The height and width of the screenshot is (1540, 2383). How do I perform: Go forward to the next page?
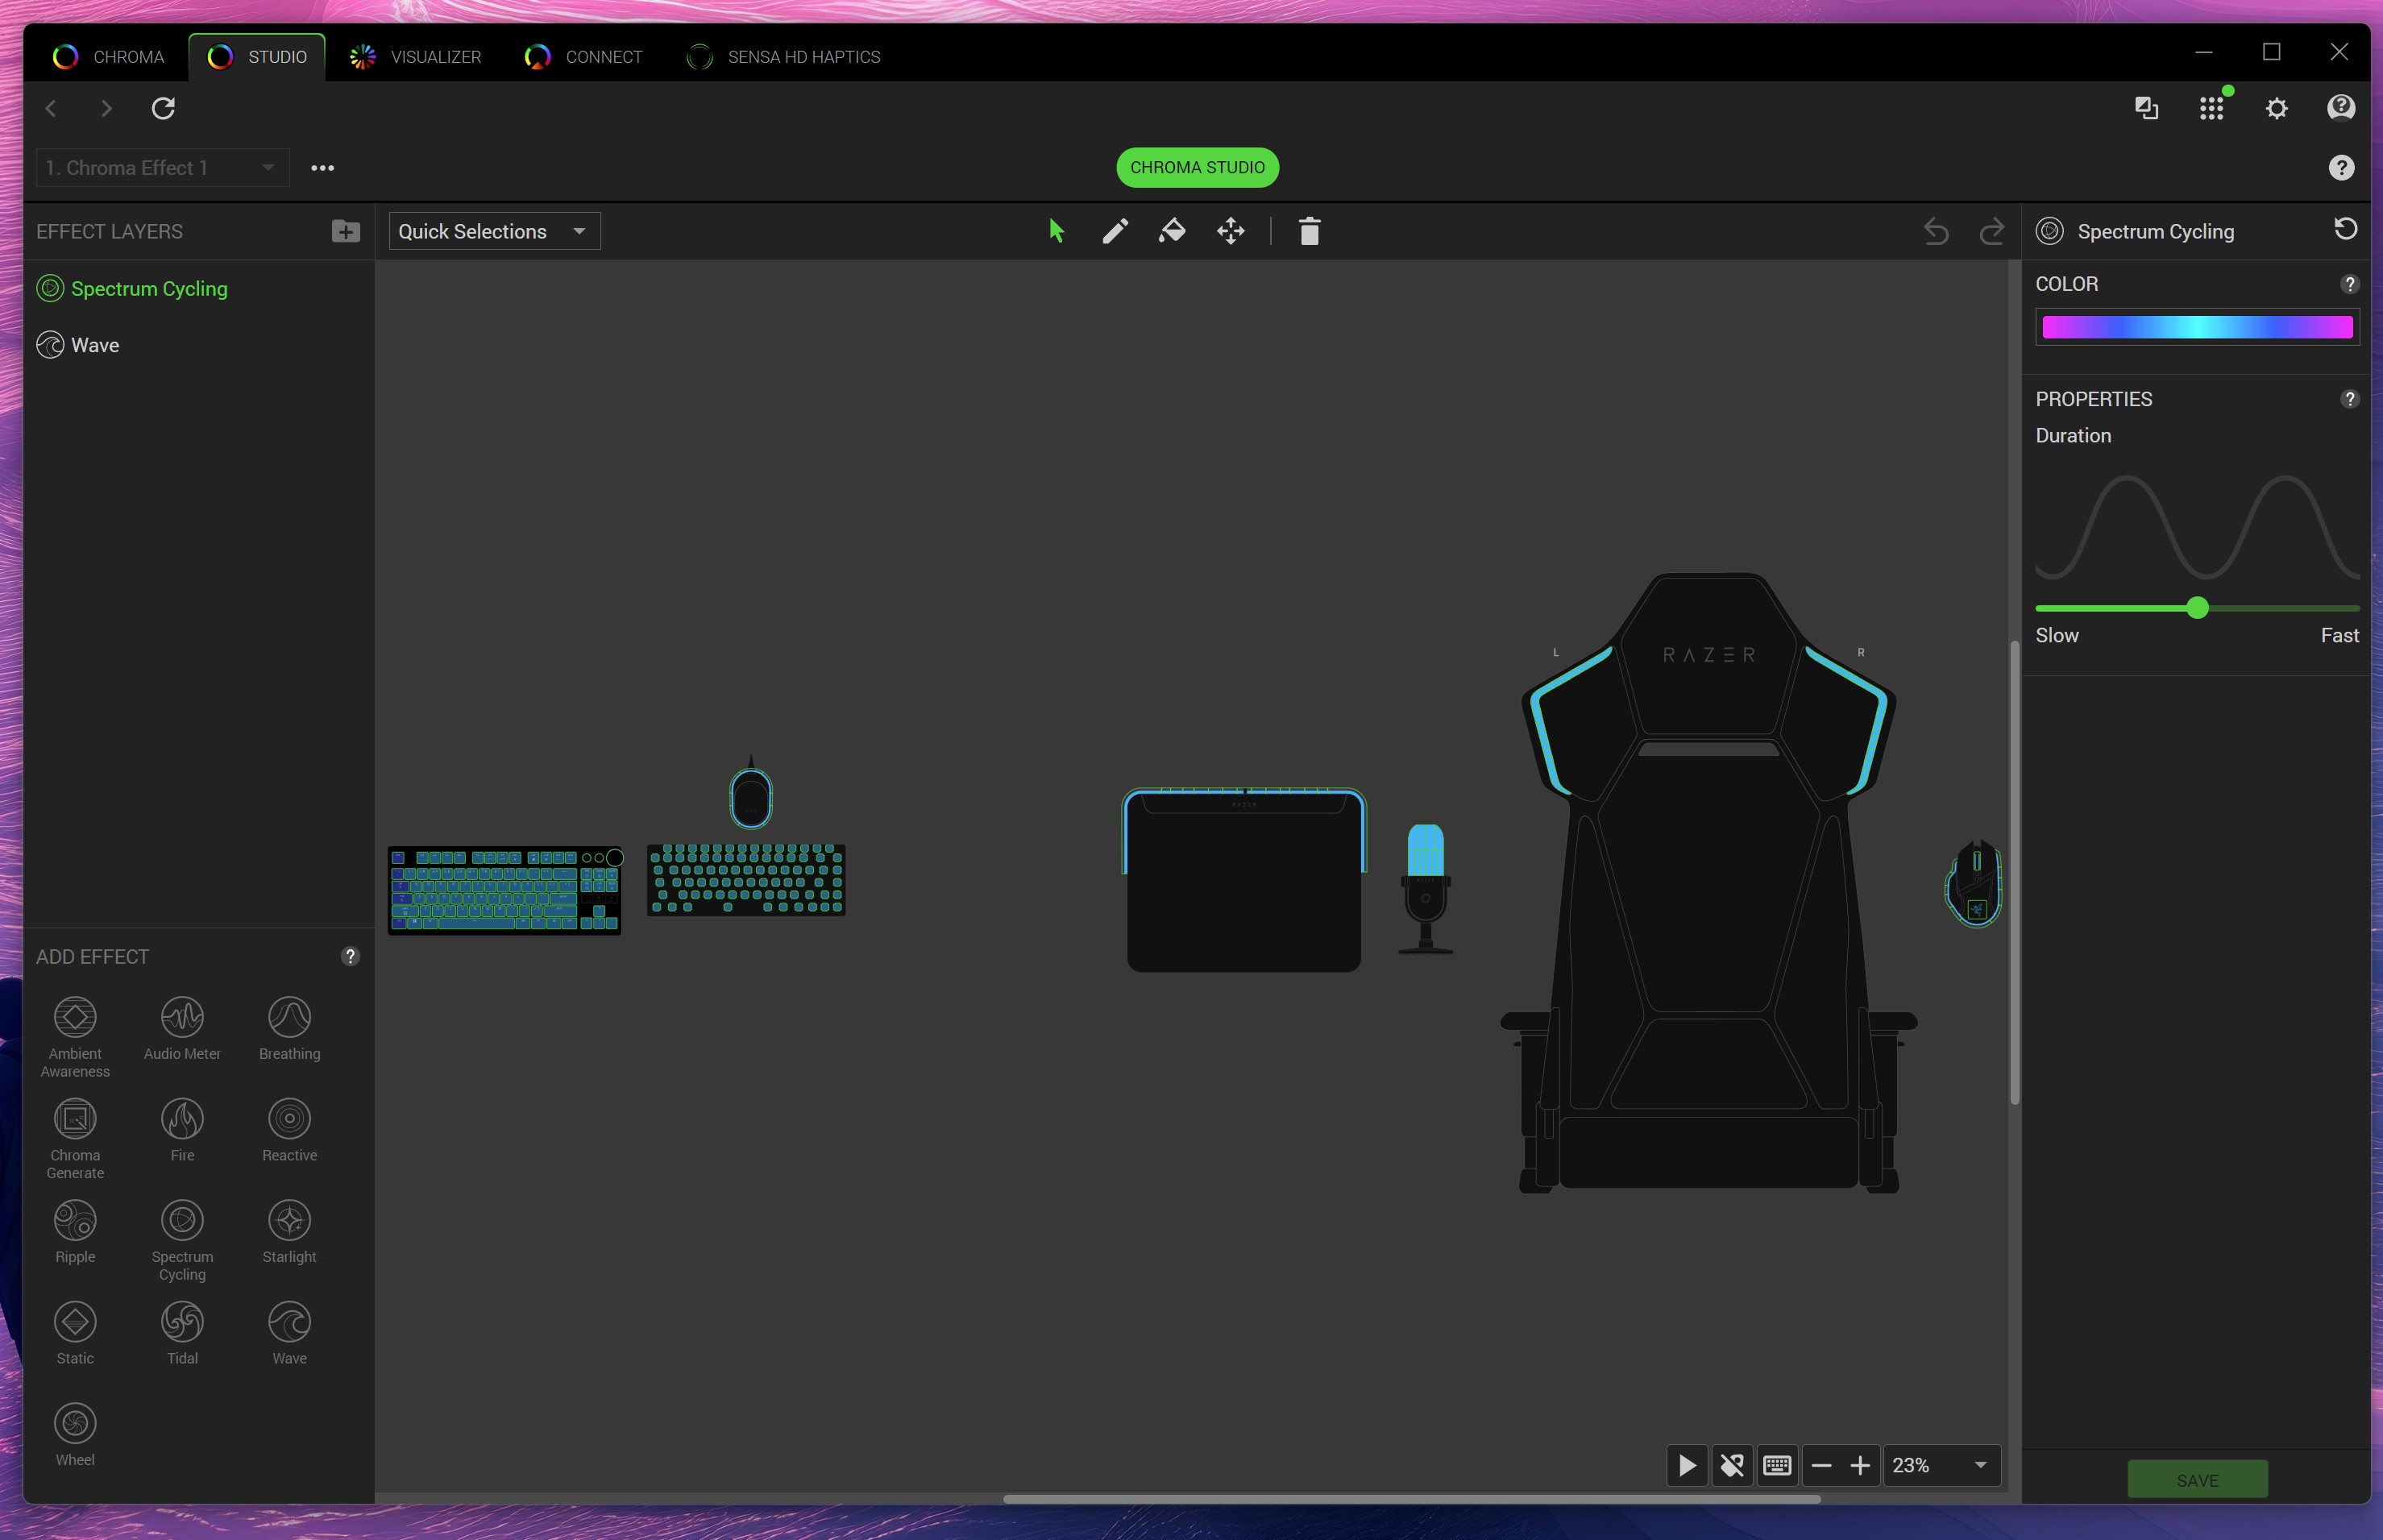tap(106, 108)
